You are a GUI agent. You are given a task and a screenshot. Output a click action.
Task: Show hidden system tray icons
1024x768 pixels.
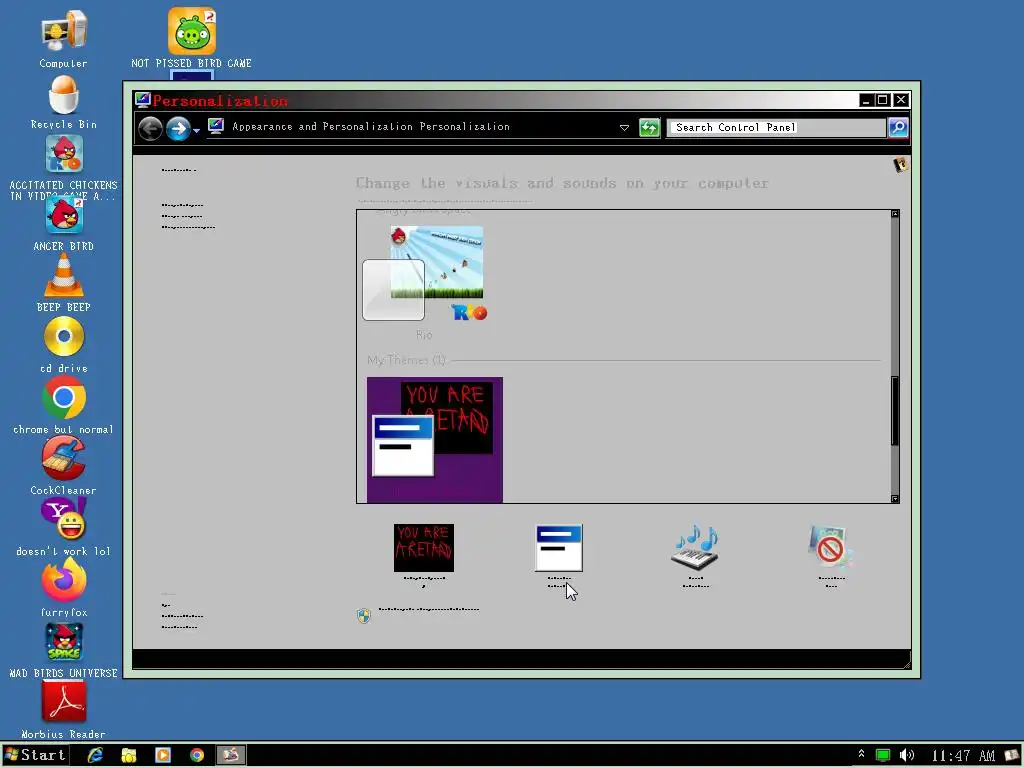[861, 754]
